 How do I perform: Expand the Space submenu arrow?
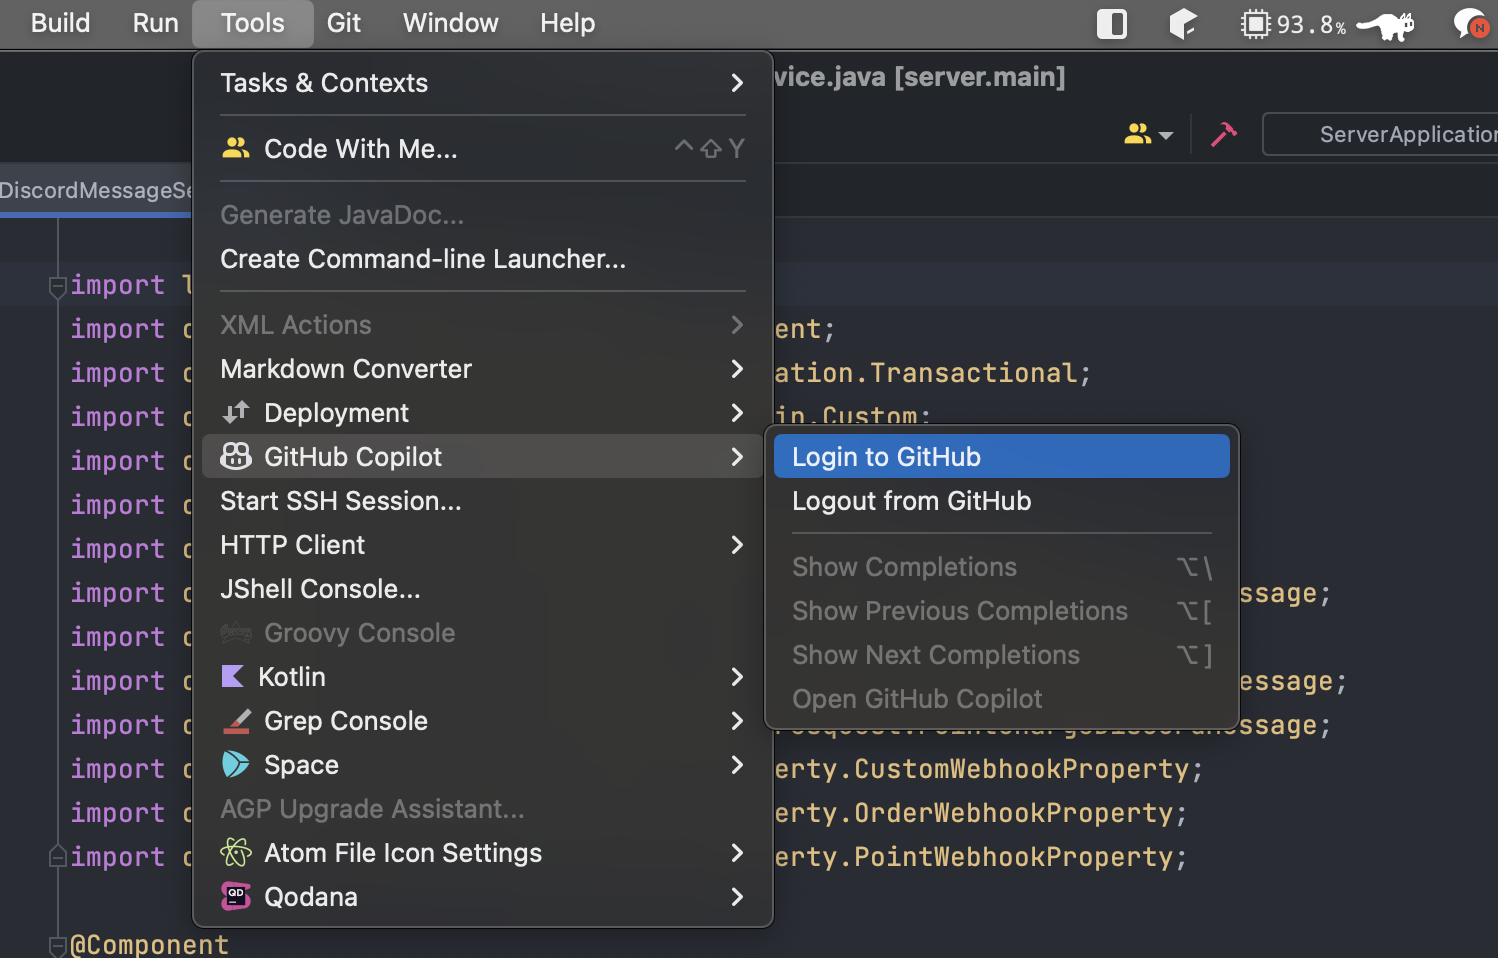[737, 765]
